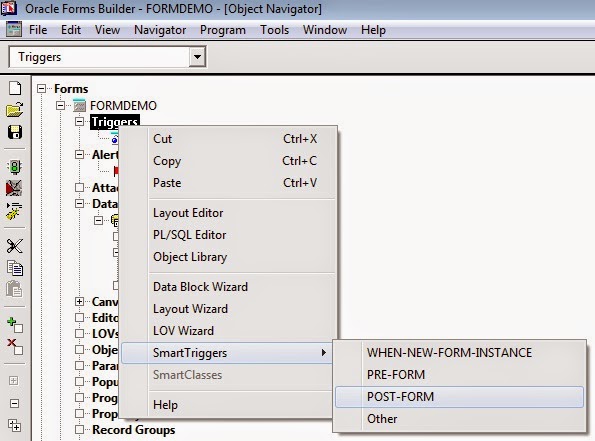Expand the Canvases node
Viewport: 595px width, 441px height.
click(x=79, y=302)
